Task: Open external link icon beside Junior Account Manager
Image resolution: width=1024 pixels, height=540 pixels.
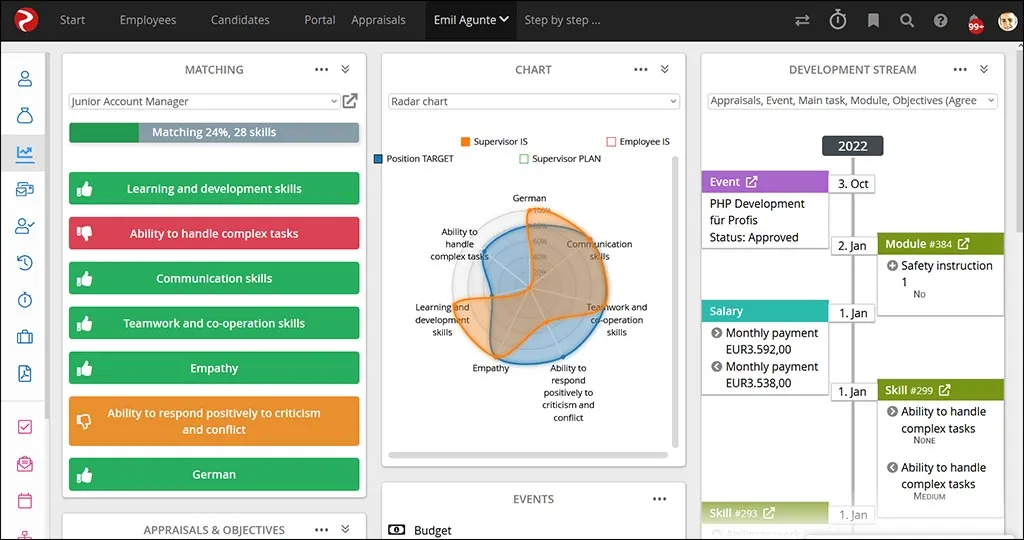Action: click(350, 101)
